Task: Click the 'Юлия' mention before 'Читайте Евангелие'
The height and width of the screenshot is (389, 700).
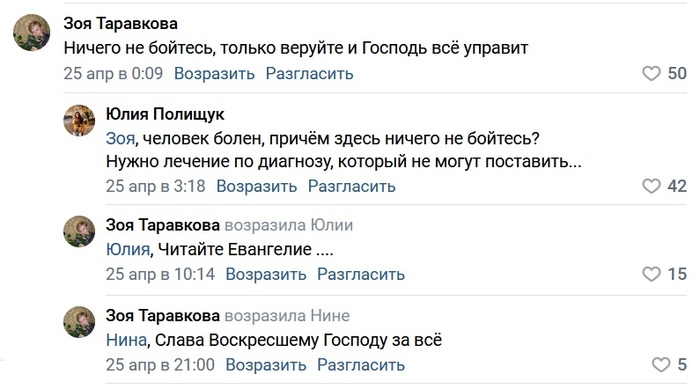Action: (128, 249)
